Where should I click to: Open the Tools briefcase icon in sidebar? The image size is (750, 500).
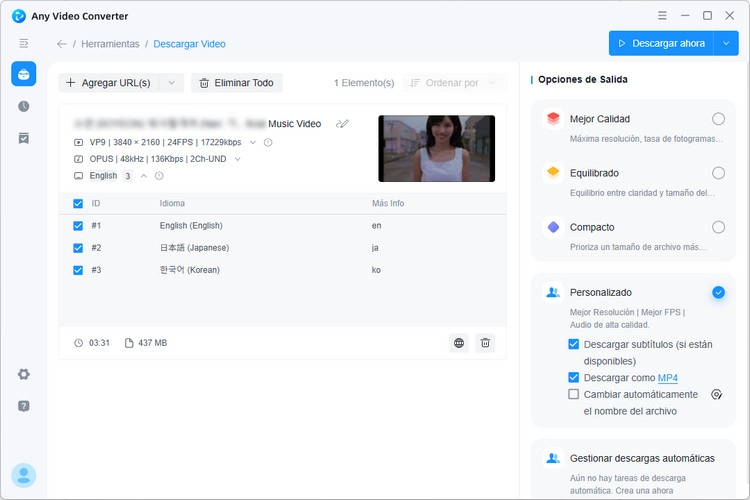point(23,74)
